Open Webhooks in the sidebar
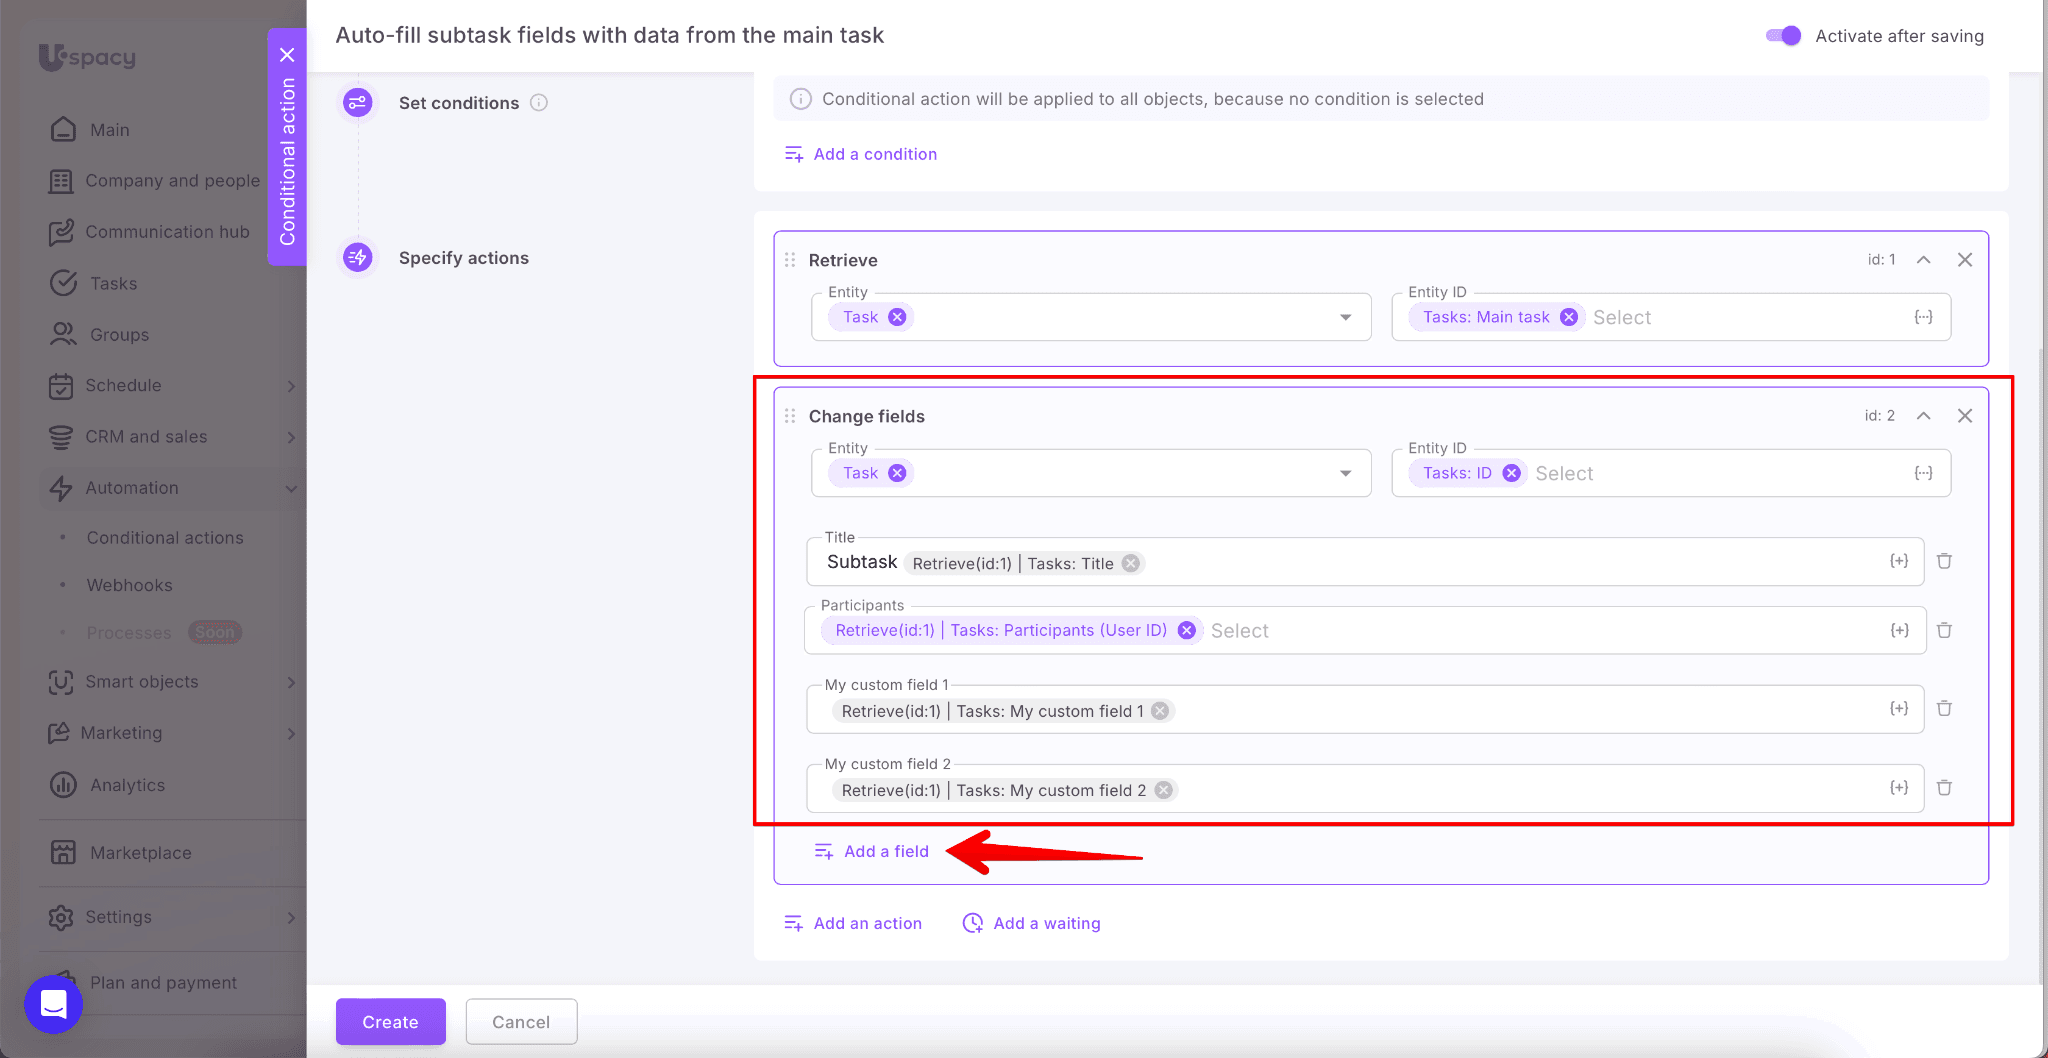The height and width of the screenshot is (1058, 2048). coord(129,585)
